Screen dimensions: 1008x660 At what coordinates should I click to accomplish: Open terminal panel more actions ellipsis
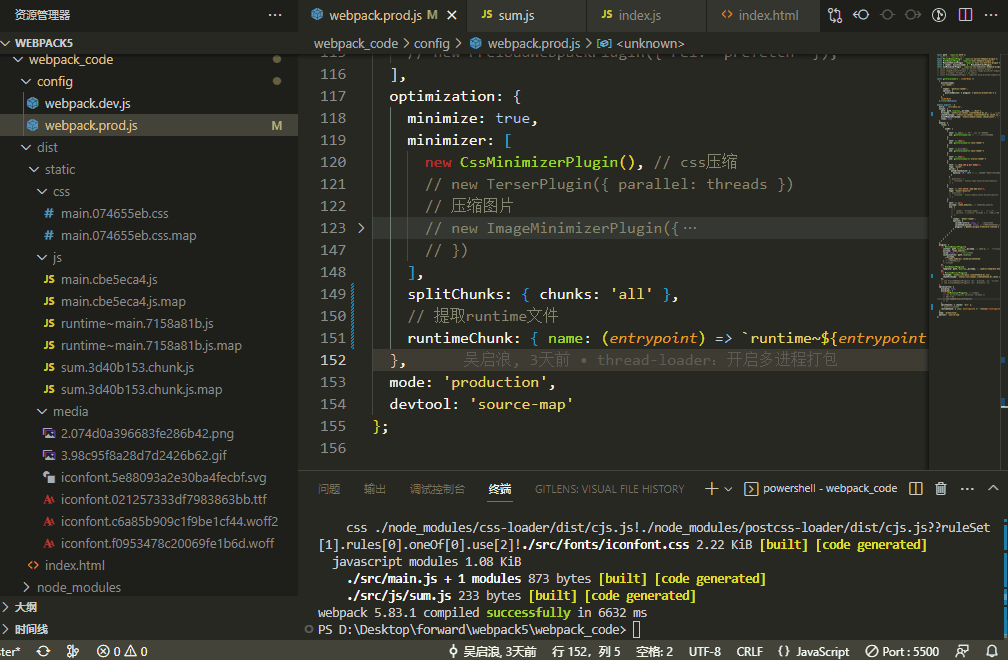click(x=967, y=488)
